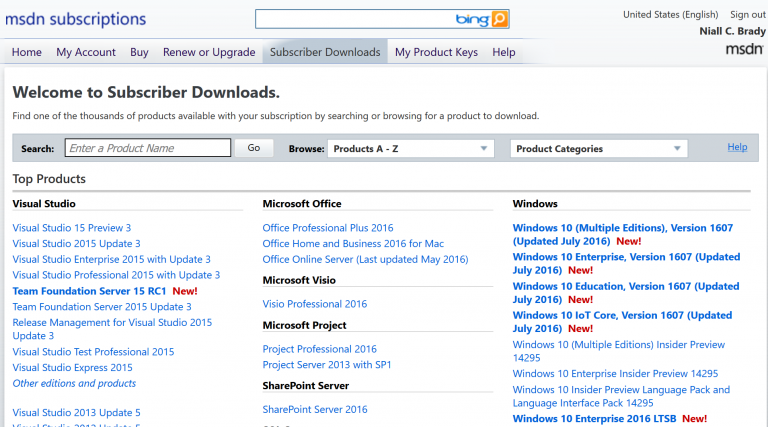Viewport: 768px width, 427px height.
Task: Open Windows 10 Enterprise 2016 LTSB link
Action: [x=595, y=419]
